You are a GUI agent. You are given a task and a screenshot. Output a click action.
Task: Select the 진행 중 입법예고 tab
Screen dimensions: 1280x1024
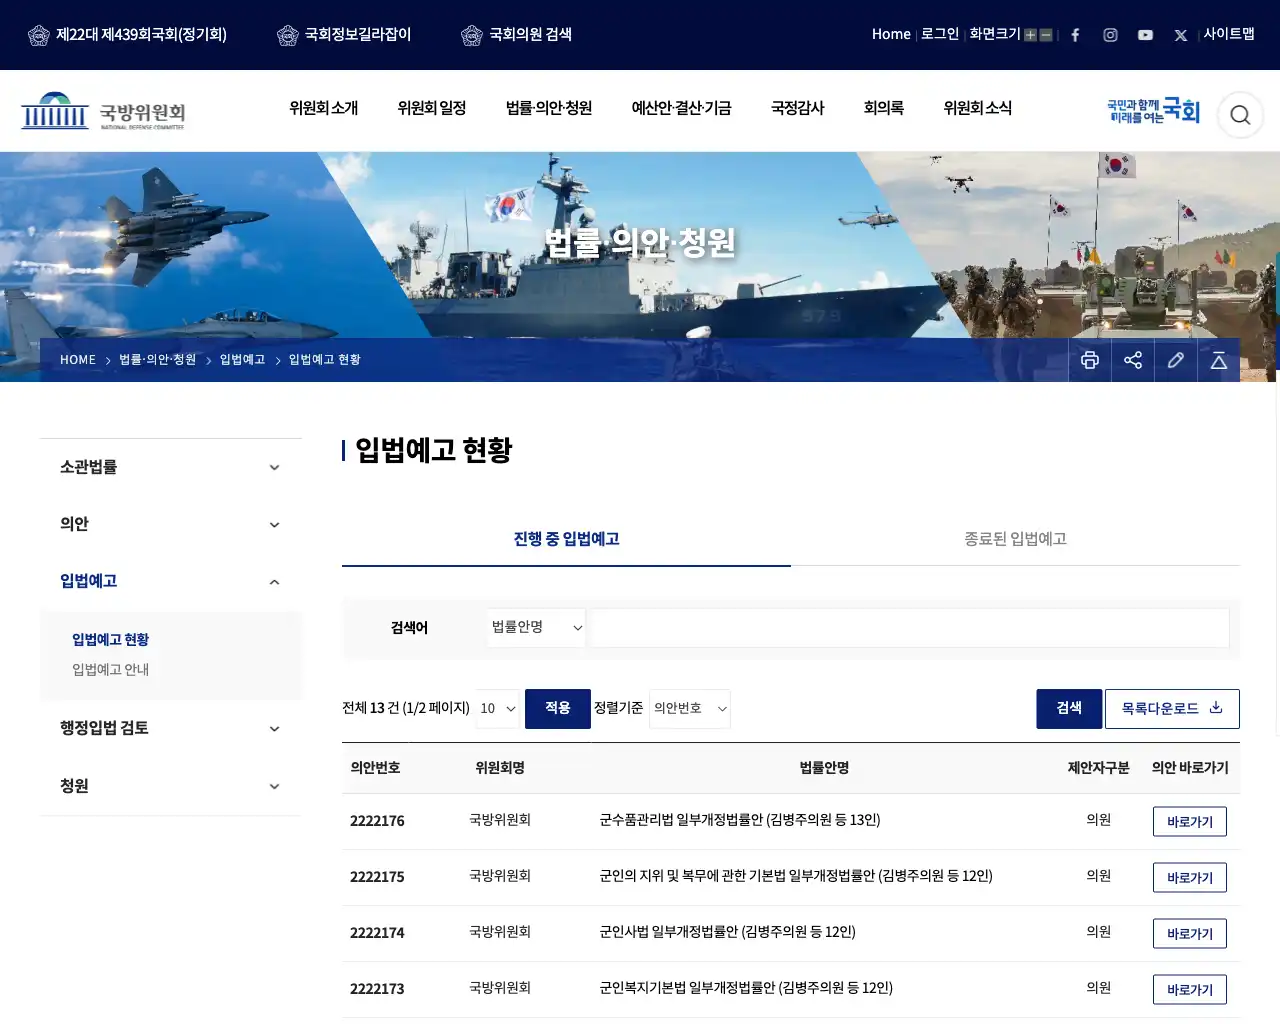point(566,539)
